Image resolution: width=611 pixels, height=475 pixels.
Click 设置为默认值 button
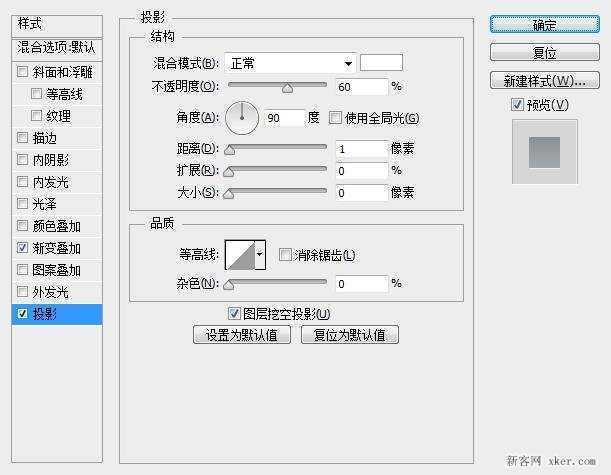[x=242, y=335]
